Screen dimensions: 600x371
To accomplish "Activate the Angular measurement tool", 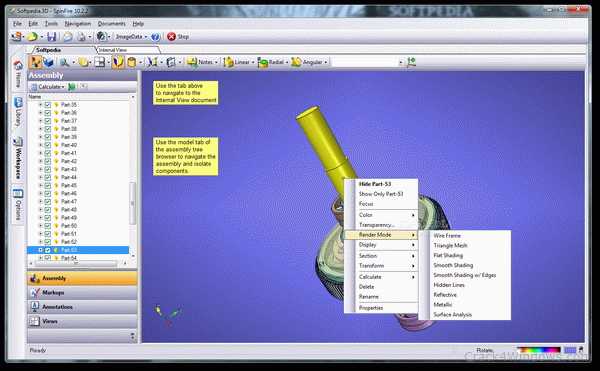I will pos(308,62).
